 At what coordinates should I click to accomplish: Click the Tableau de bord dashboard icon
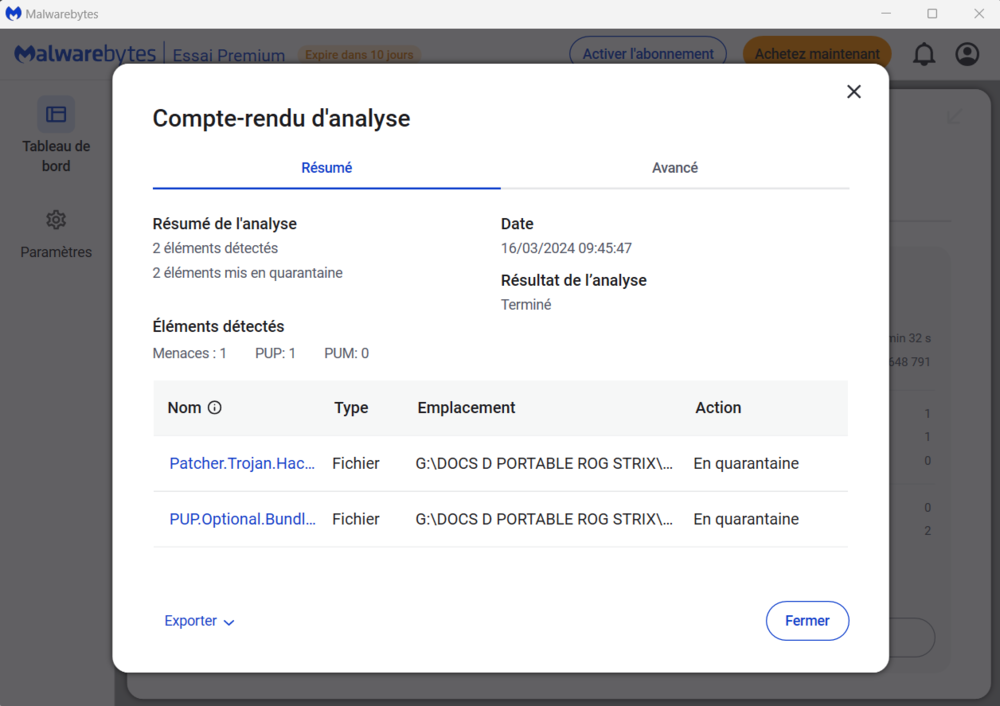tap(56, 115)
